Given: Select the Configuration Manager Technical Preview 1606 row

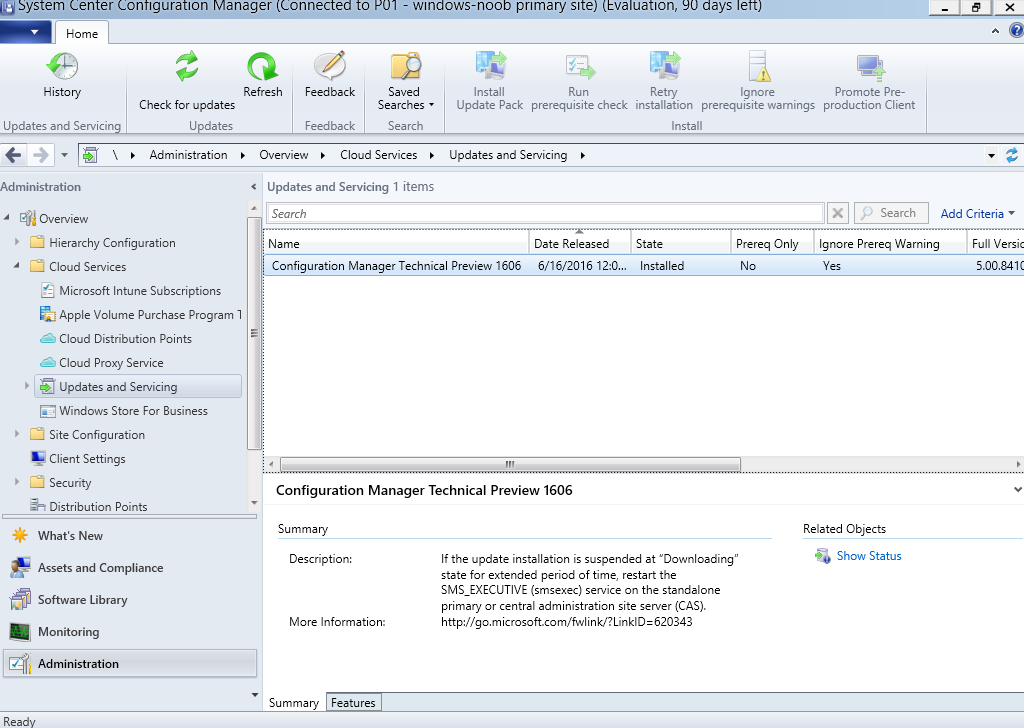Looking at the screenshot, I should pyautogui.click(x=644, y=265).
